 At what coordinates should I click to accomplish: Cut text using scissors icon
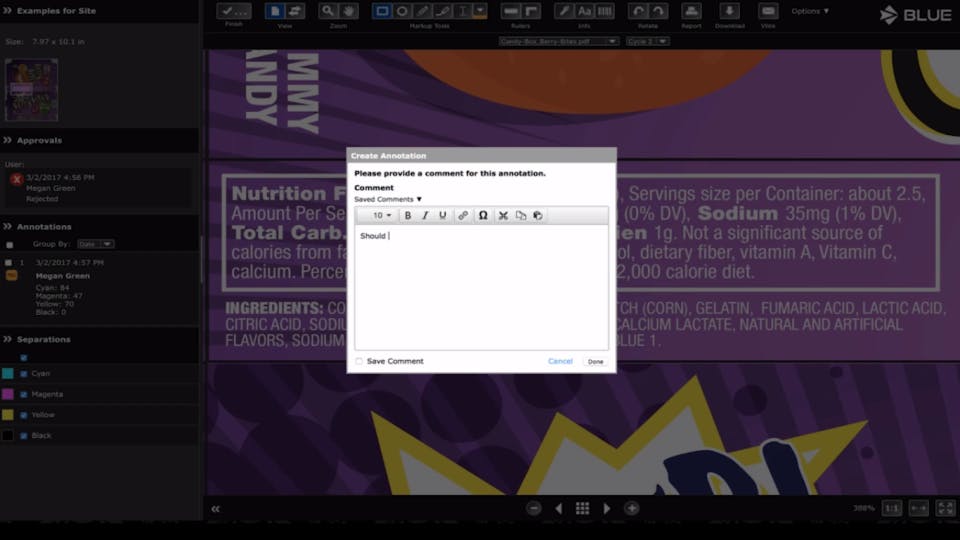coord(503,216)
